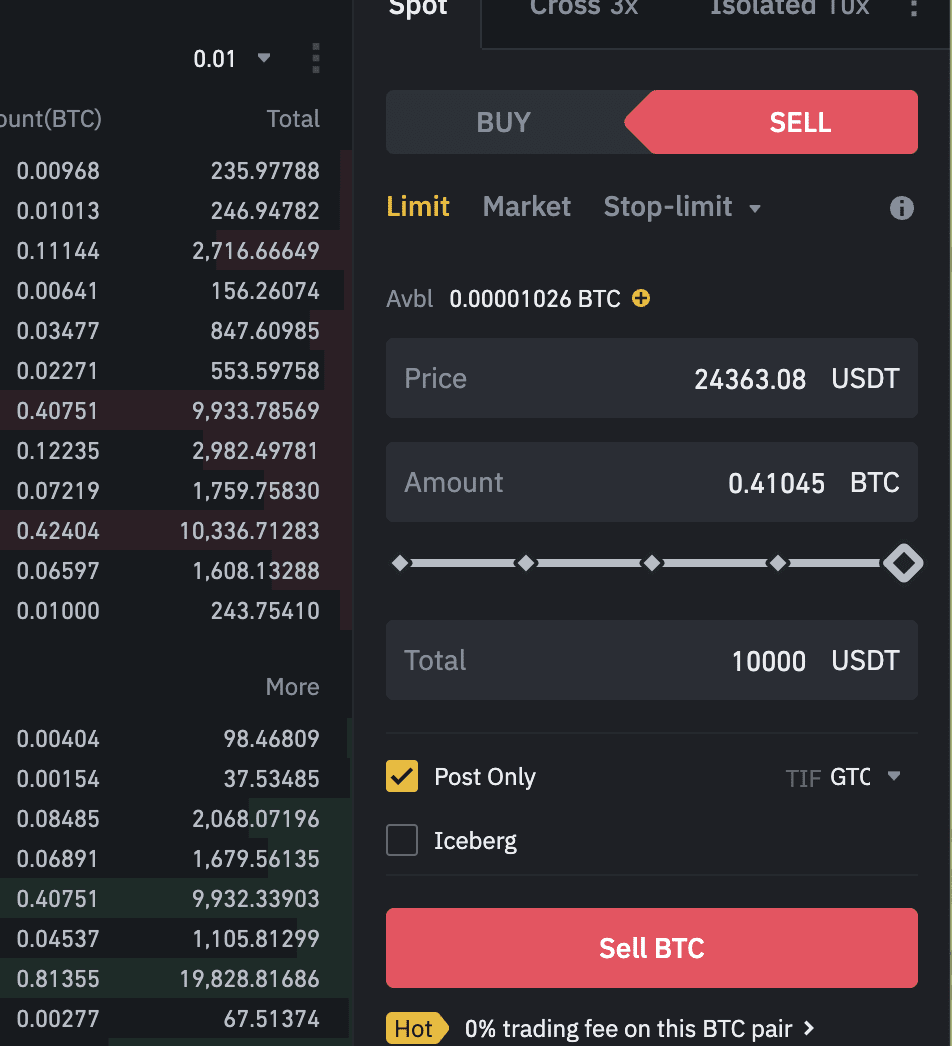Viewport: 952px width, 1046px height.
Task: Open the trading panel three-dot menu
Action: (913, 8)
